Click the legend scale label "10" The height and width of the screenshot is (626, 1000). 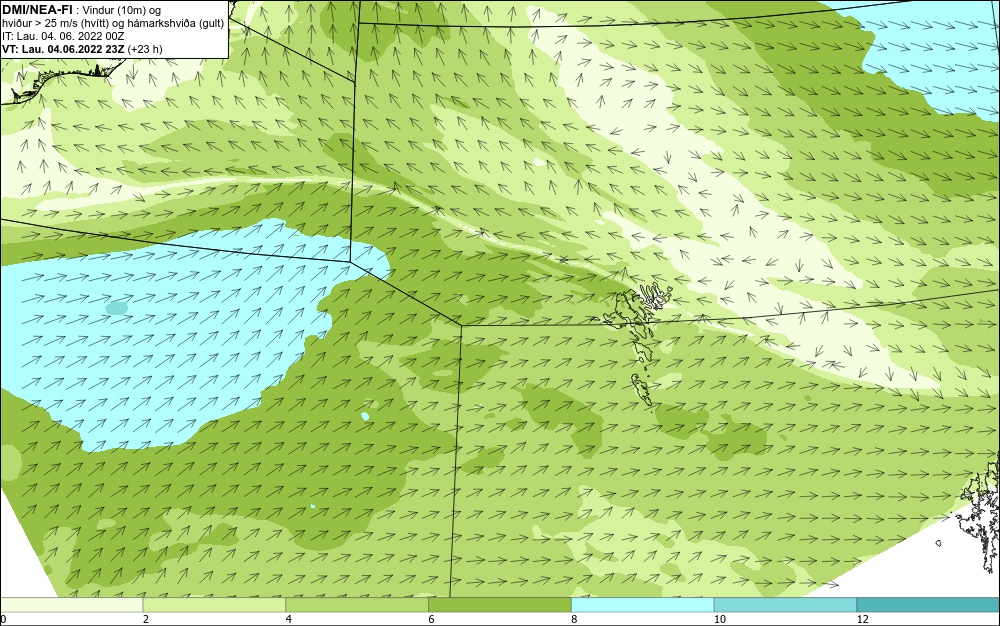tap(720, 619)
